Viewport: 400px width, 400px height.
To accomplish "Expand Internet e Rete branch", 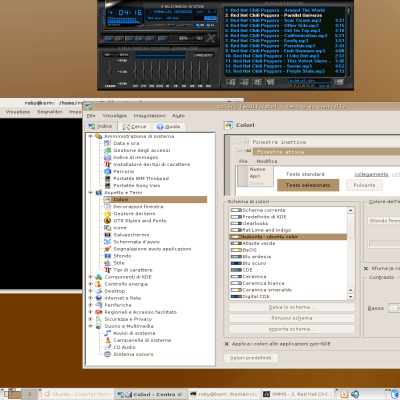I will pyautogui.click(x=90, y=298).
